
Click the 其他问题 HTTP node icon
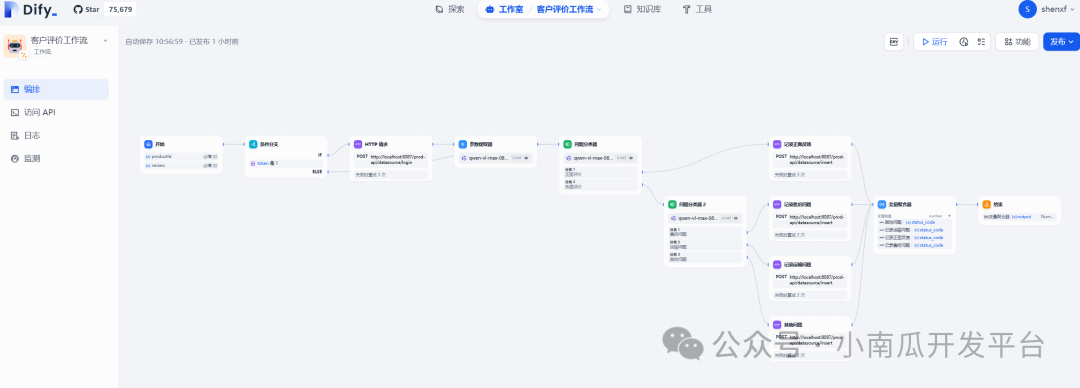[777, 324]
